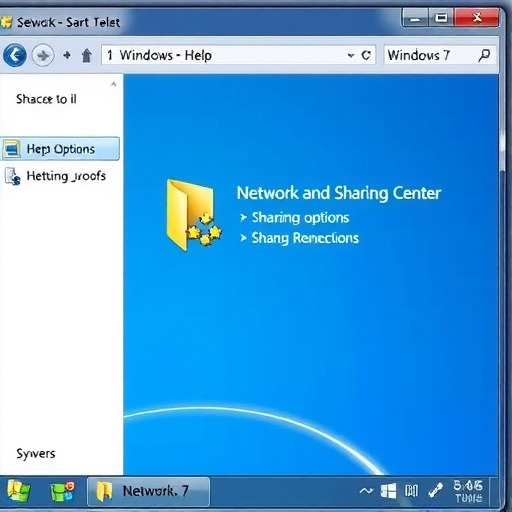Image resolution: width=512 pixels, height=512 pixels.
Task: Collapse the sidebar using the small up arrow
Action: click(x=114, y=84)
